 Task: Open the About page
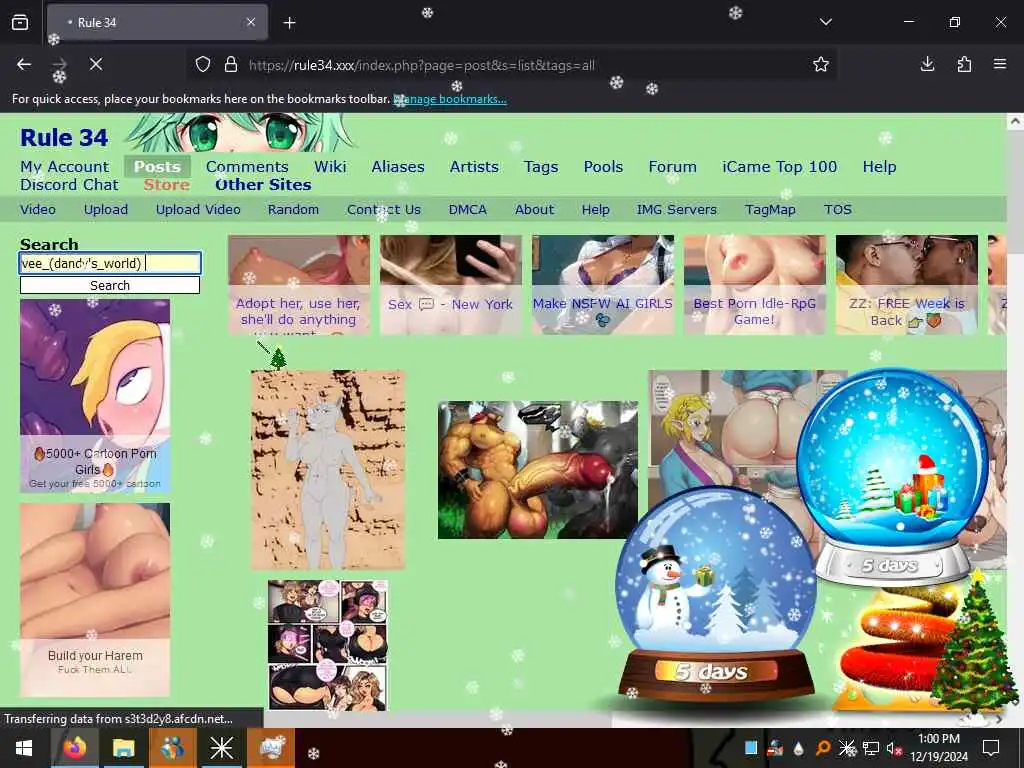[x=534, y=210]
